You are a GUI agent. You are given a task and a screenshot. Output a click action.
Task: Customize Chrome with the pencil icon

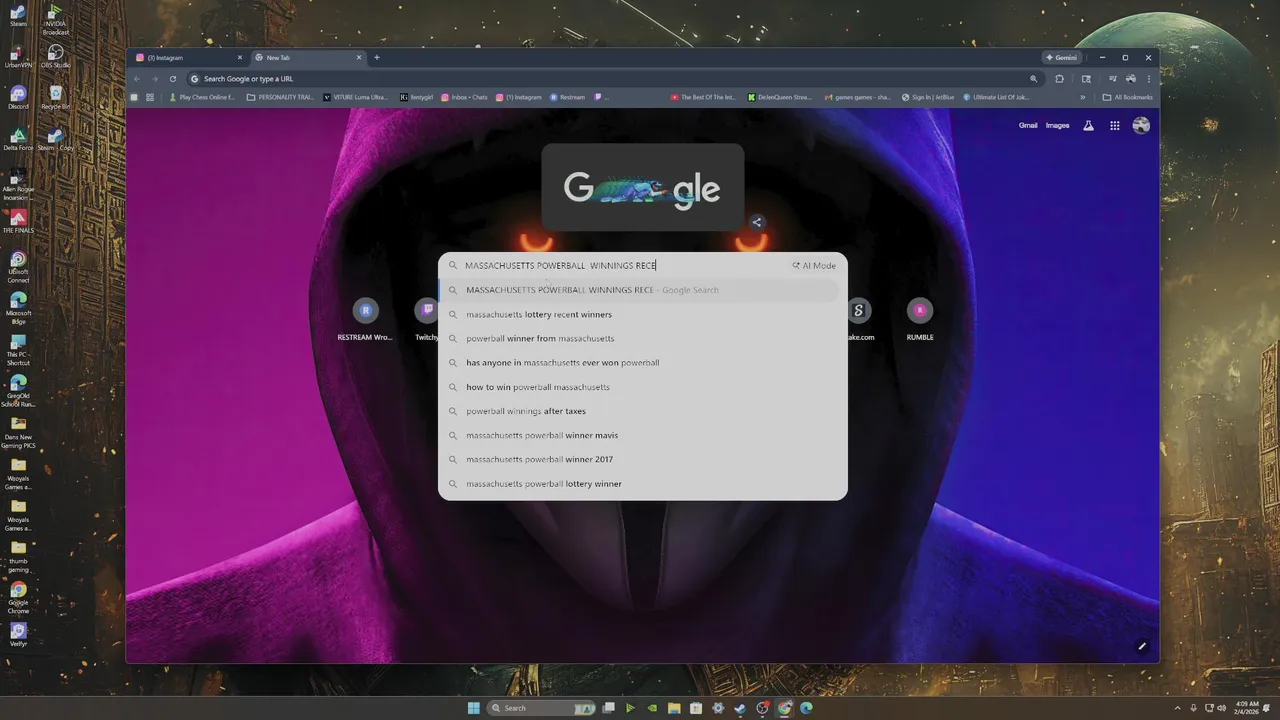(1142, 646)
